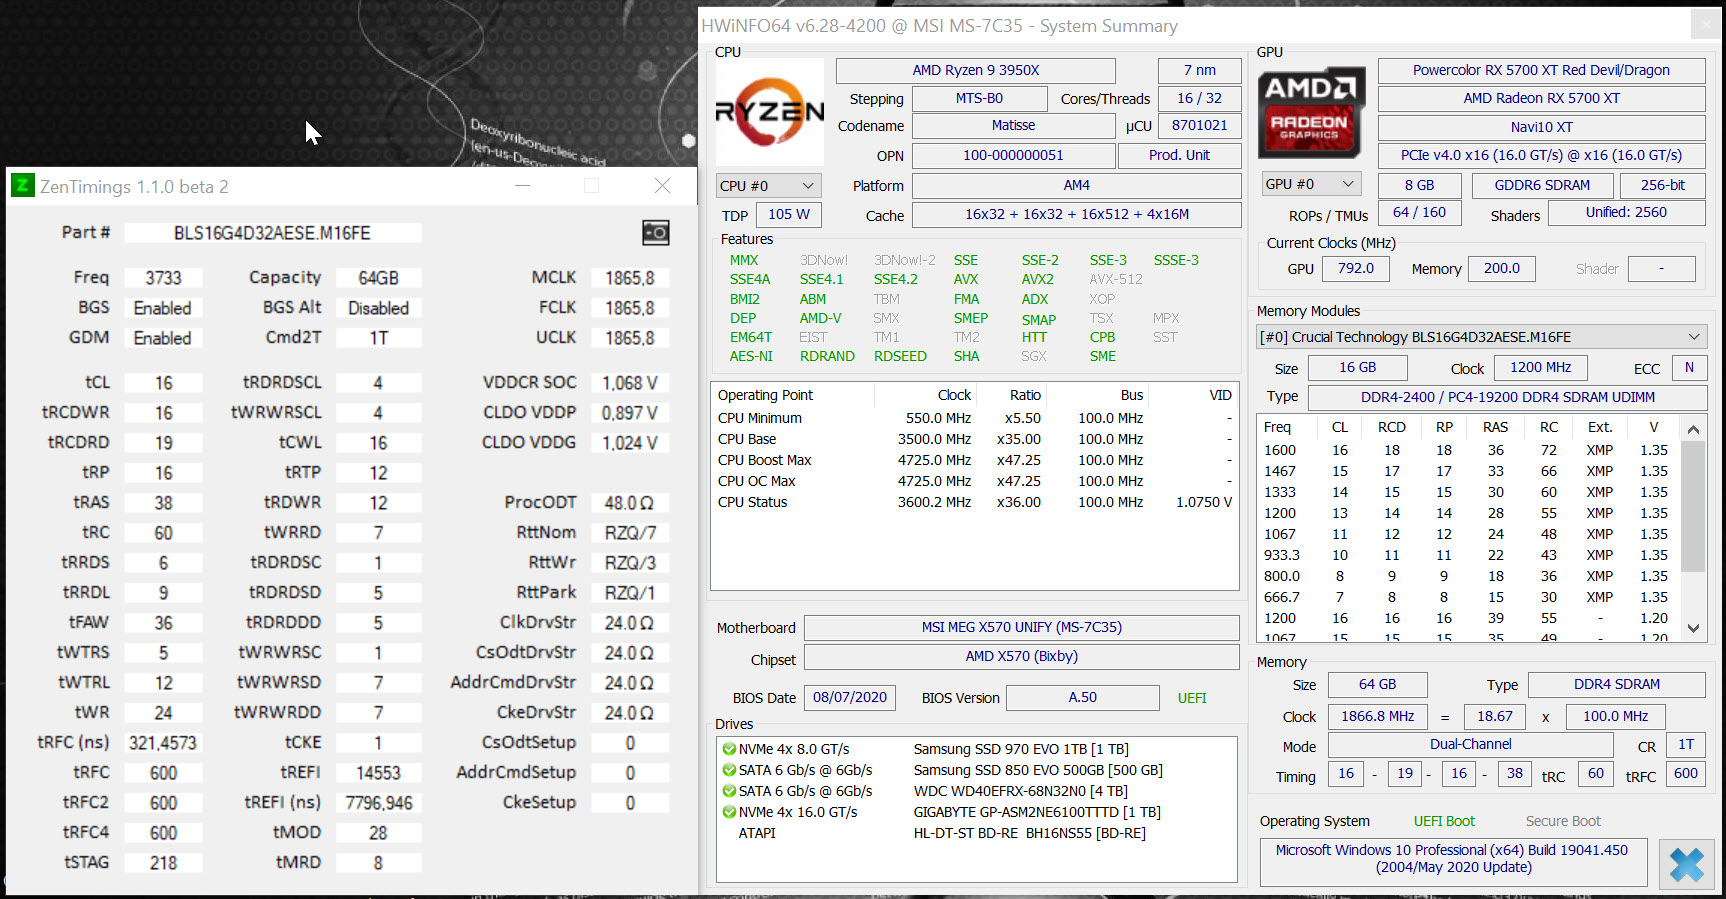Click the ECC indicator N box
1726x899 pixels.
1689,368
